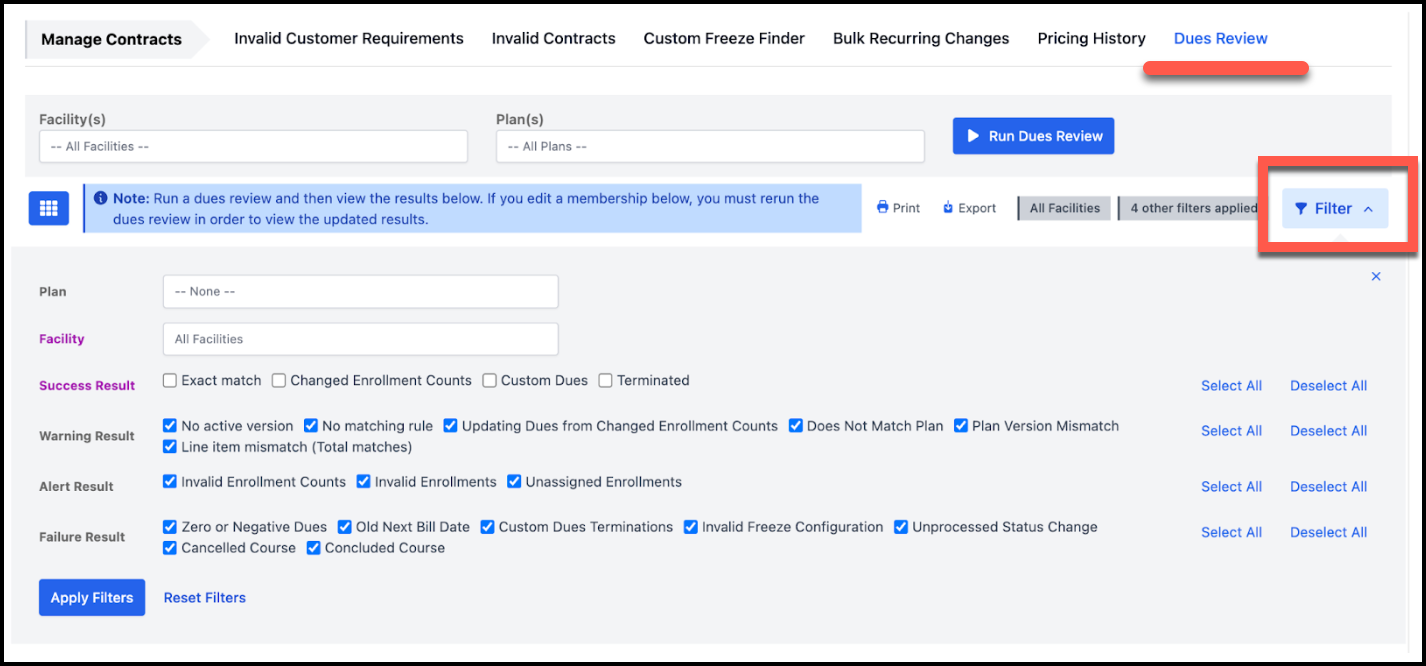1426x666 pixels.
Task: Deselect All for Failure Result row
Action: pos(1328,533)
